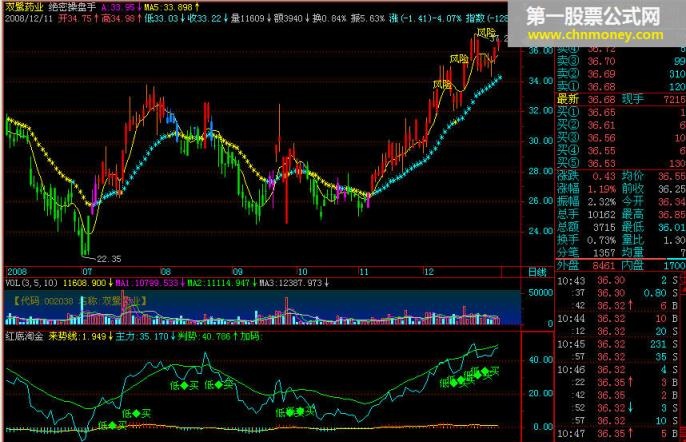Select the 10:43 tick trade row
The width and height of the screenshot is (686, 442).
point(618,280)
